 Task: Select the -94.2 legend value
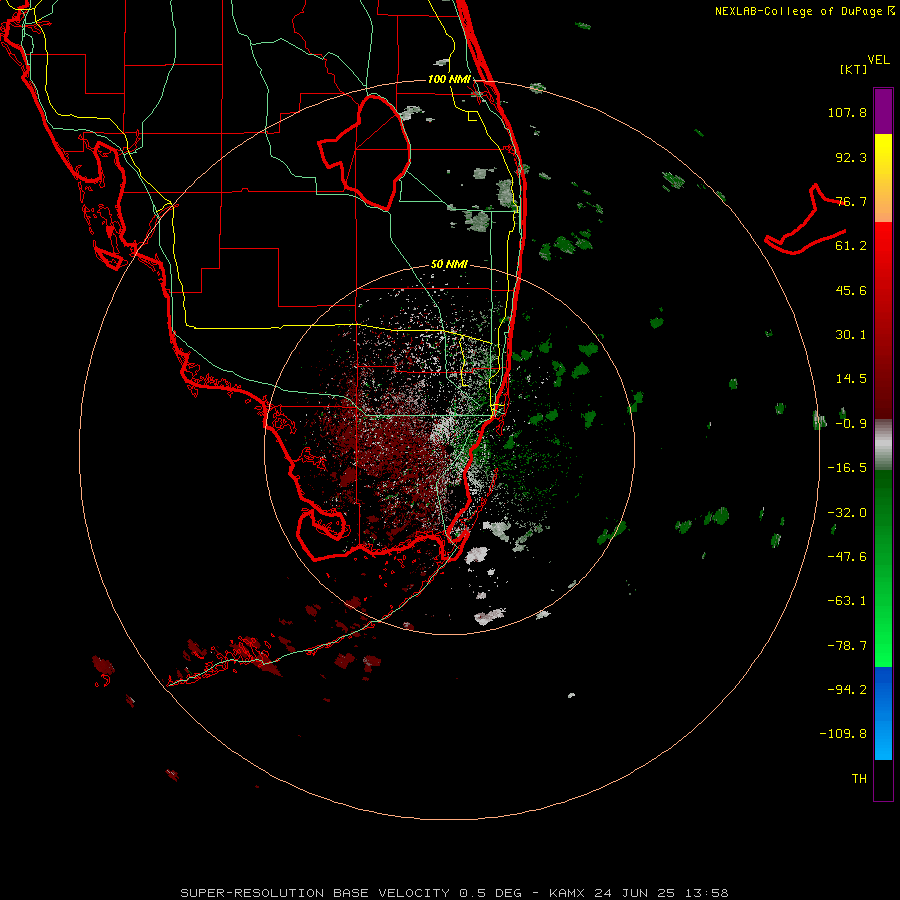click(x=847, y=690)
